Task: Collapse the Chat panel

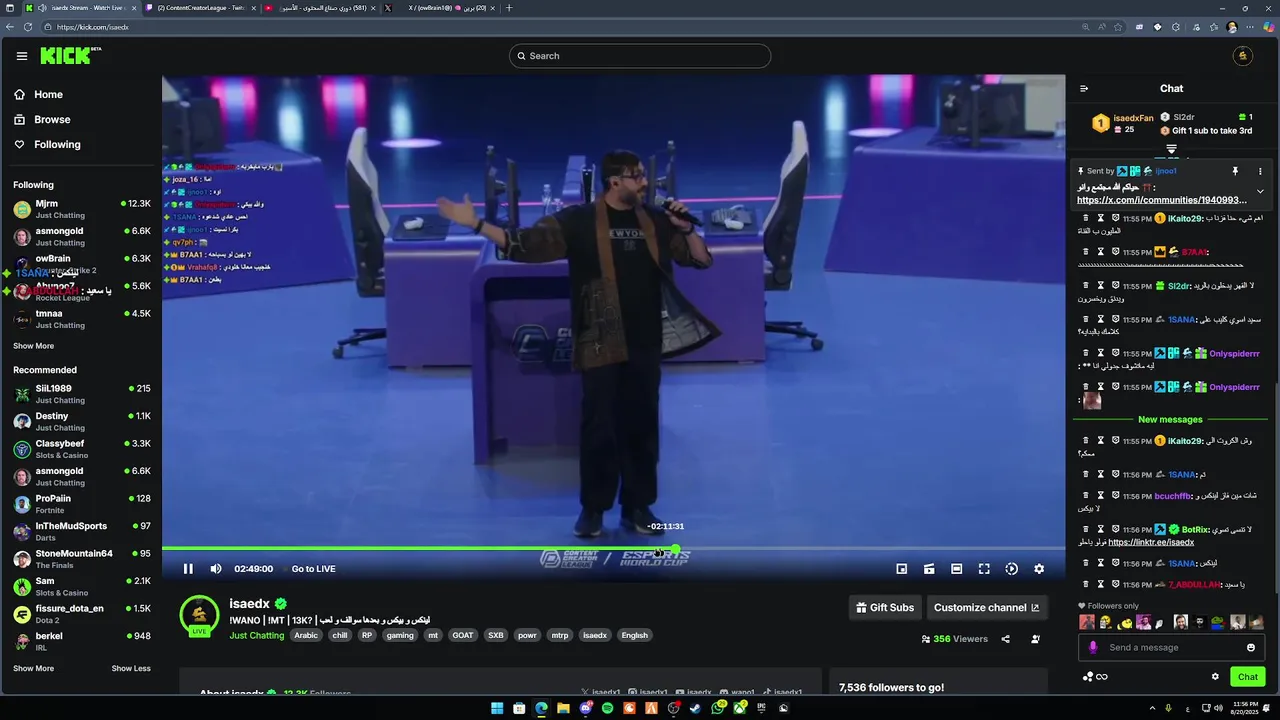Action: coord(1084,89)
